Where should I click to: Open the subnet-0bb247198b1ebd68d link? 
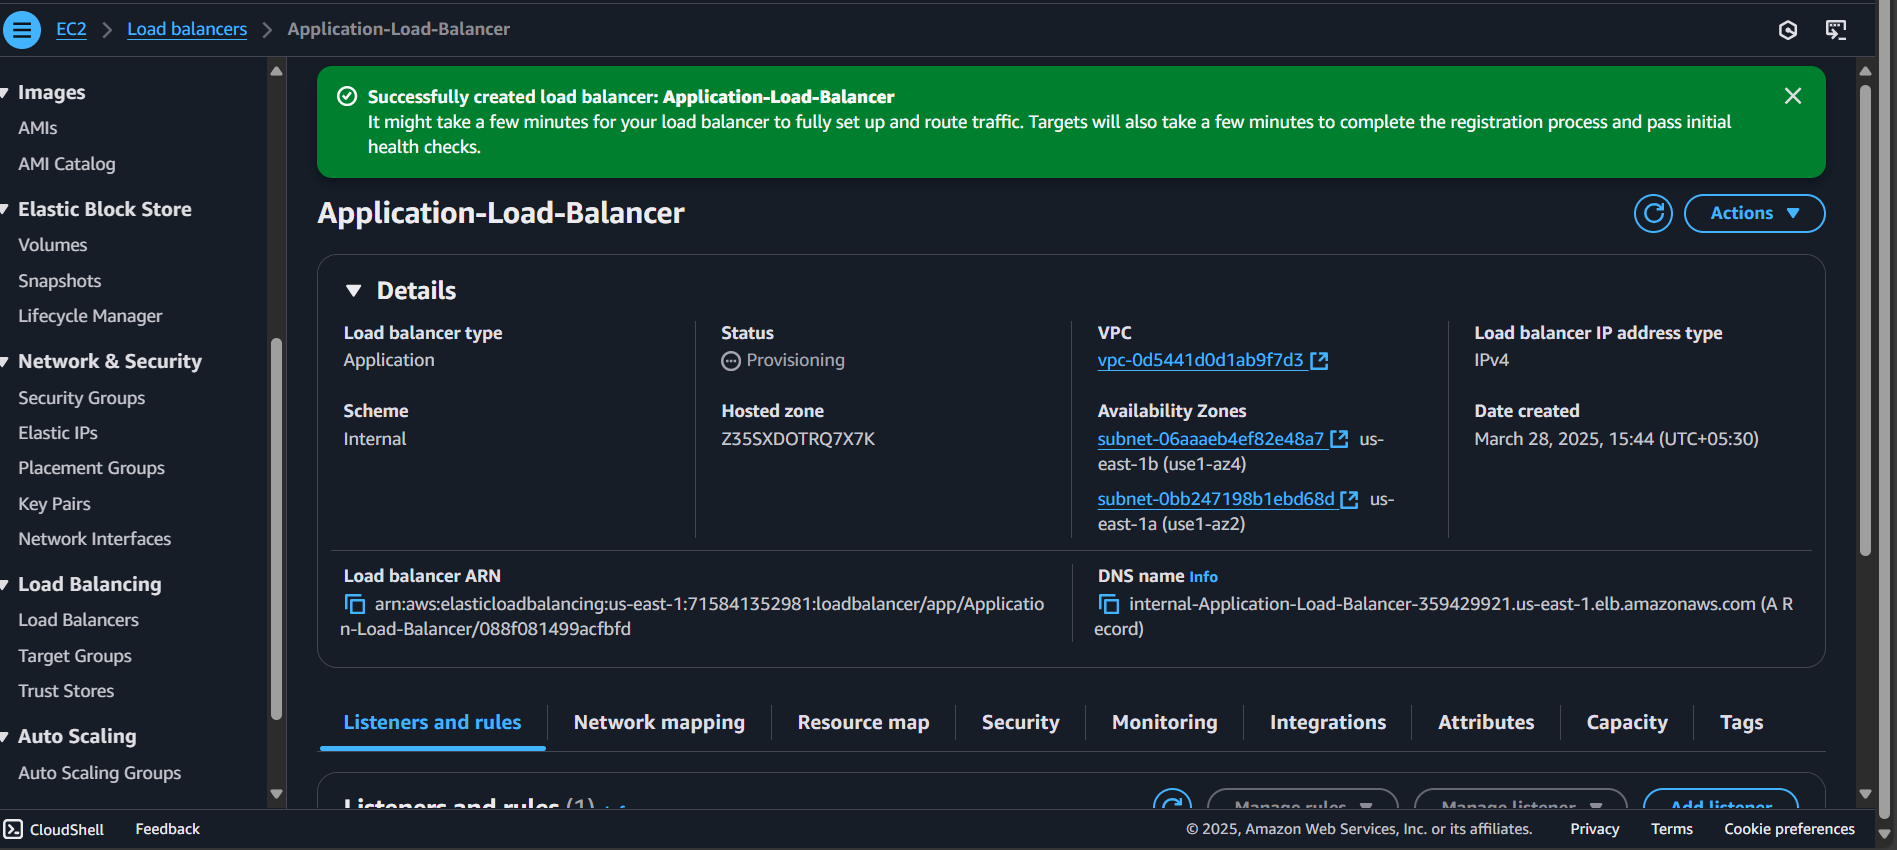[1216, 499]
